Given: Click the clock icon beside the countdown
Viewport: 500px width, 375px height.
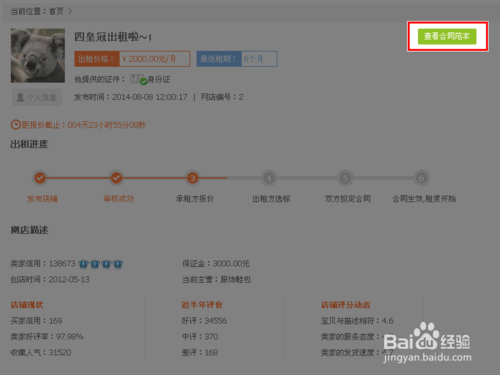Looking at the screenshot, I should [x=16, y=125].
